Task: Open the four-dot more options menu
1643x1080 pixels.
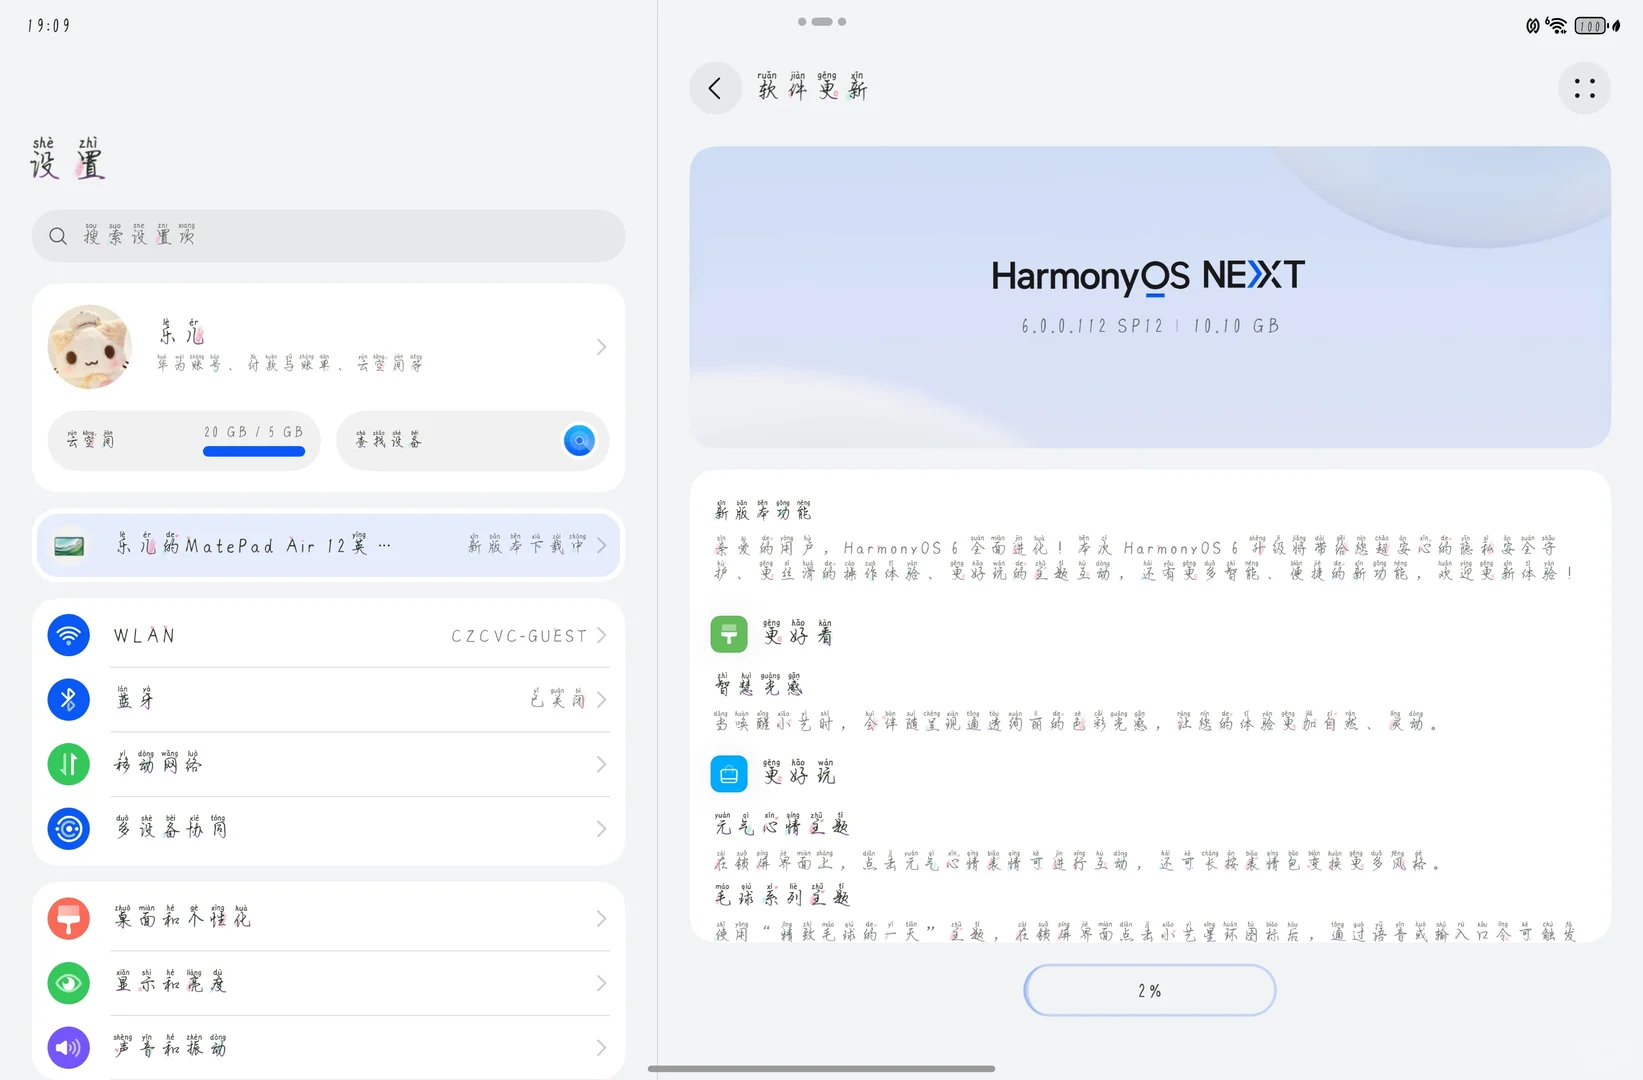Action: pyautogui.click(x=1584, y=88)
